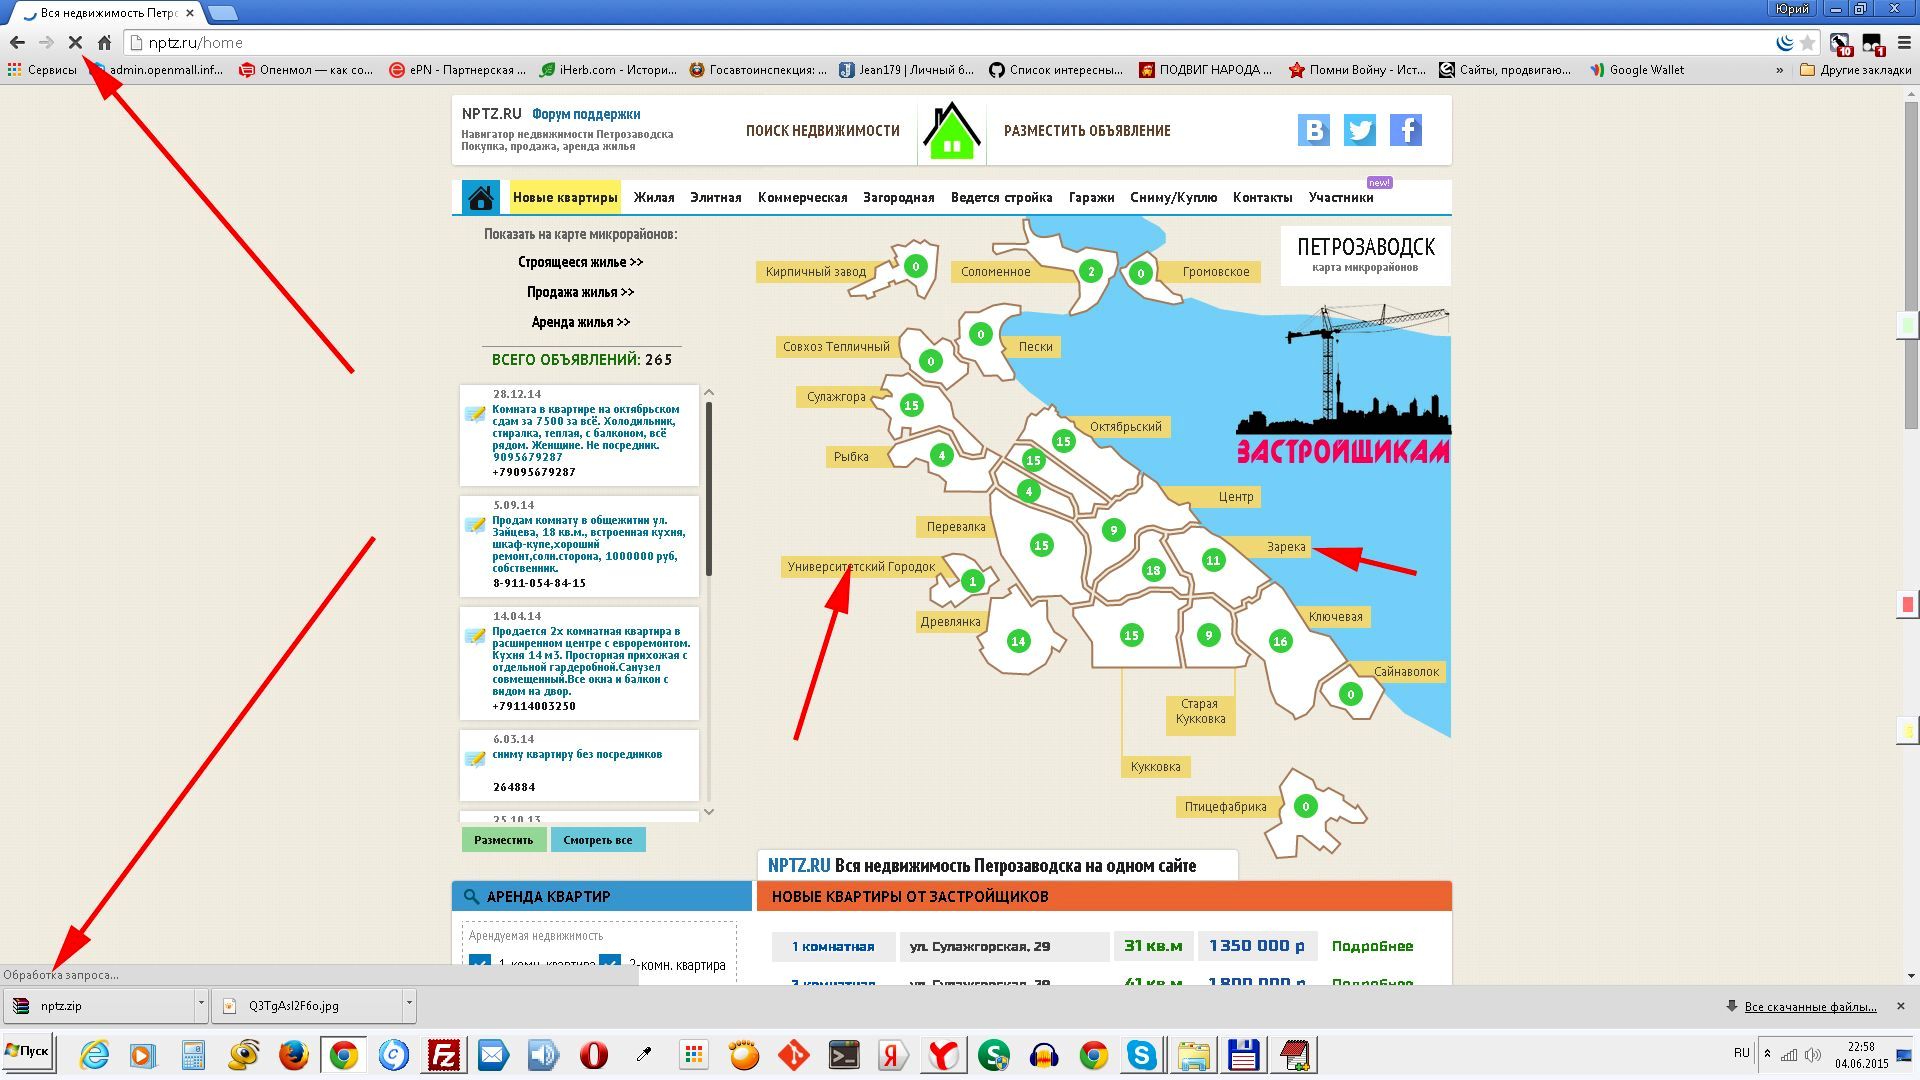1920x1080 pixels.
Task: Open the Коммерческая menu item
Action: 802,197
